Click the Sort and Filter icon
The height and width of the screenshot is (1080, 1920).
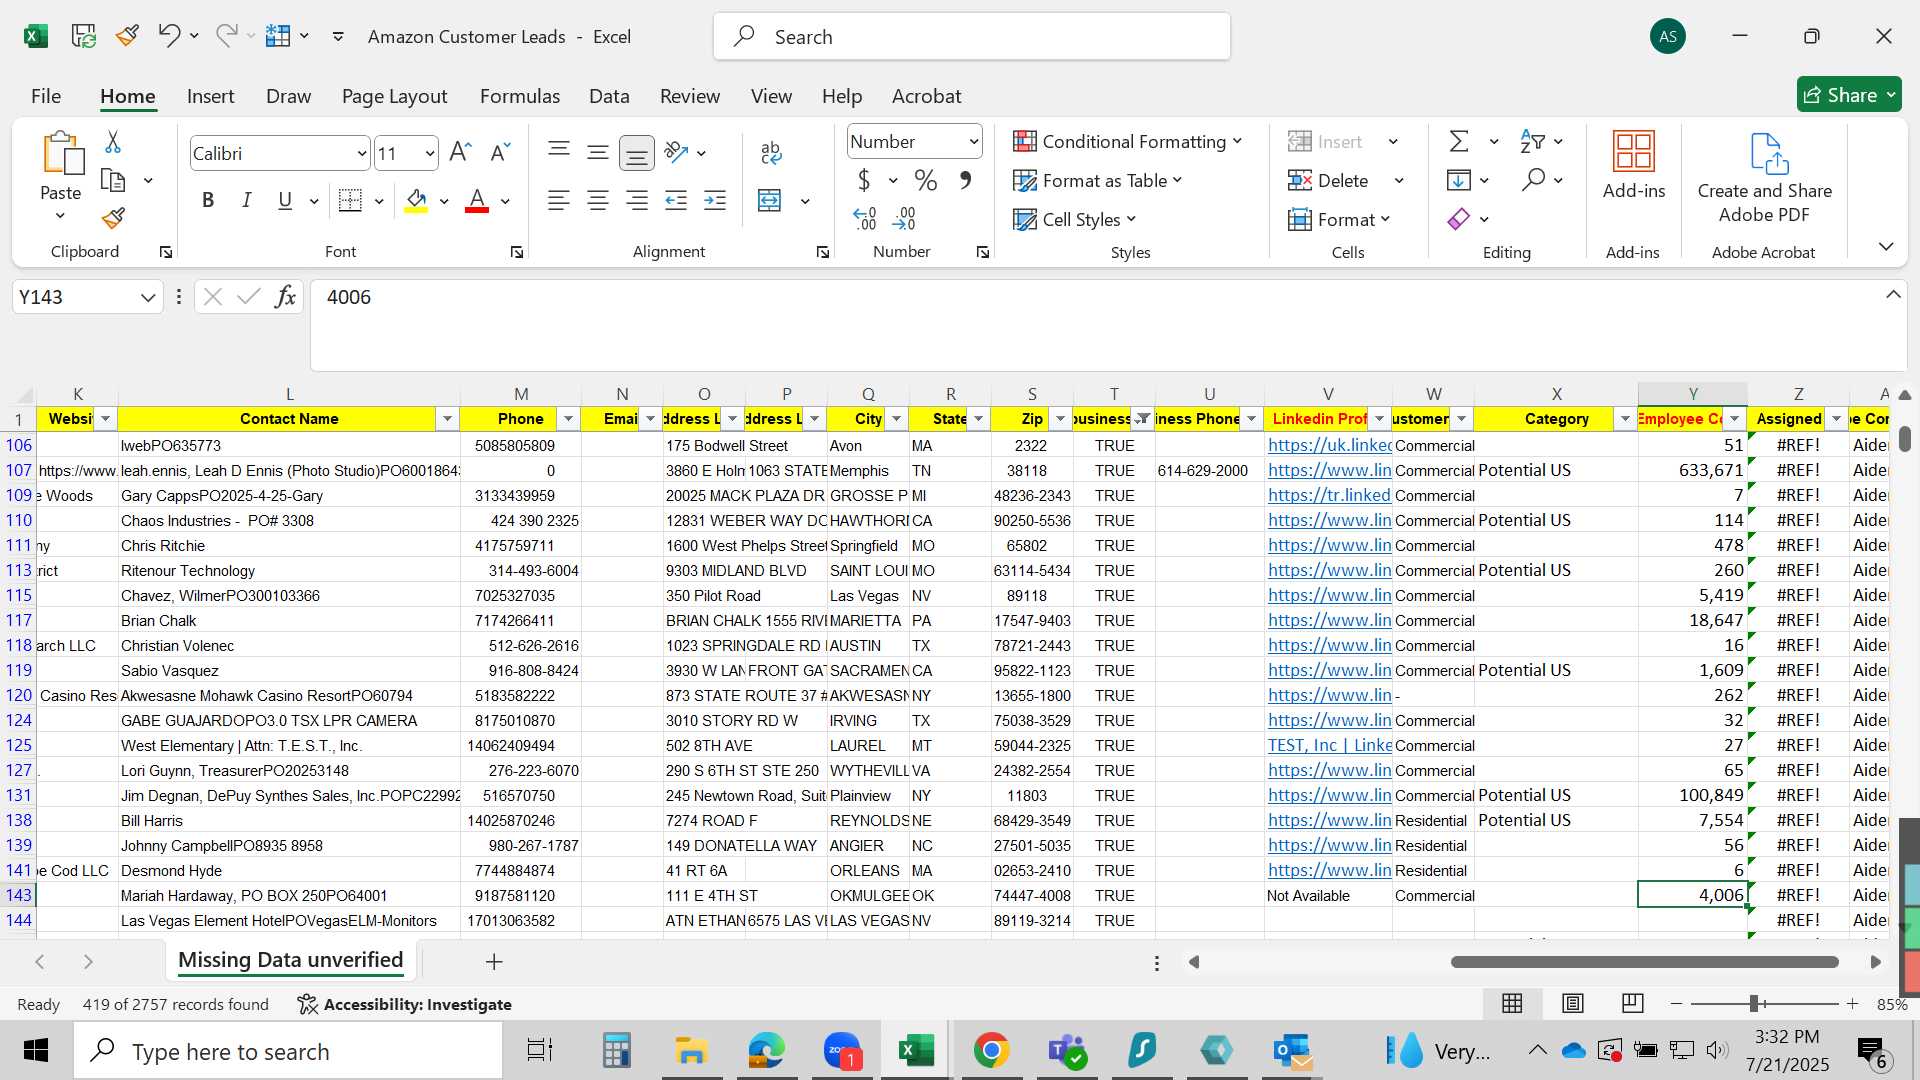(x=1532, y=141)
